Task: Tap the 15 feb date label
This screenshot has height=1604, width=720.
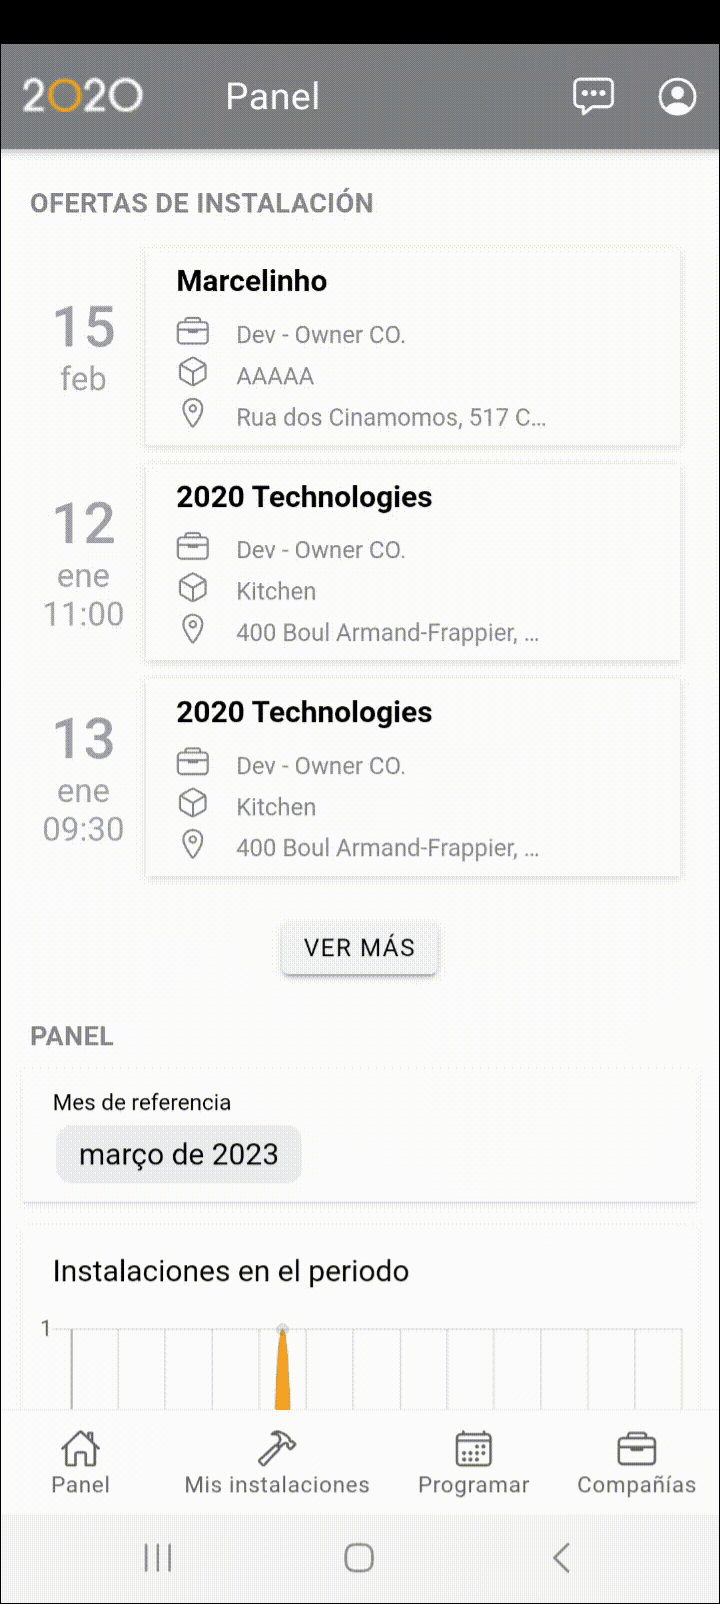Action: point(83,347)
